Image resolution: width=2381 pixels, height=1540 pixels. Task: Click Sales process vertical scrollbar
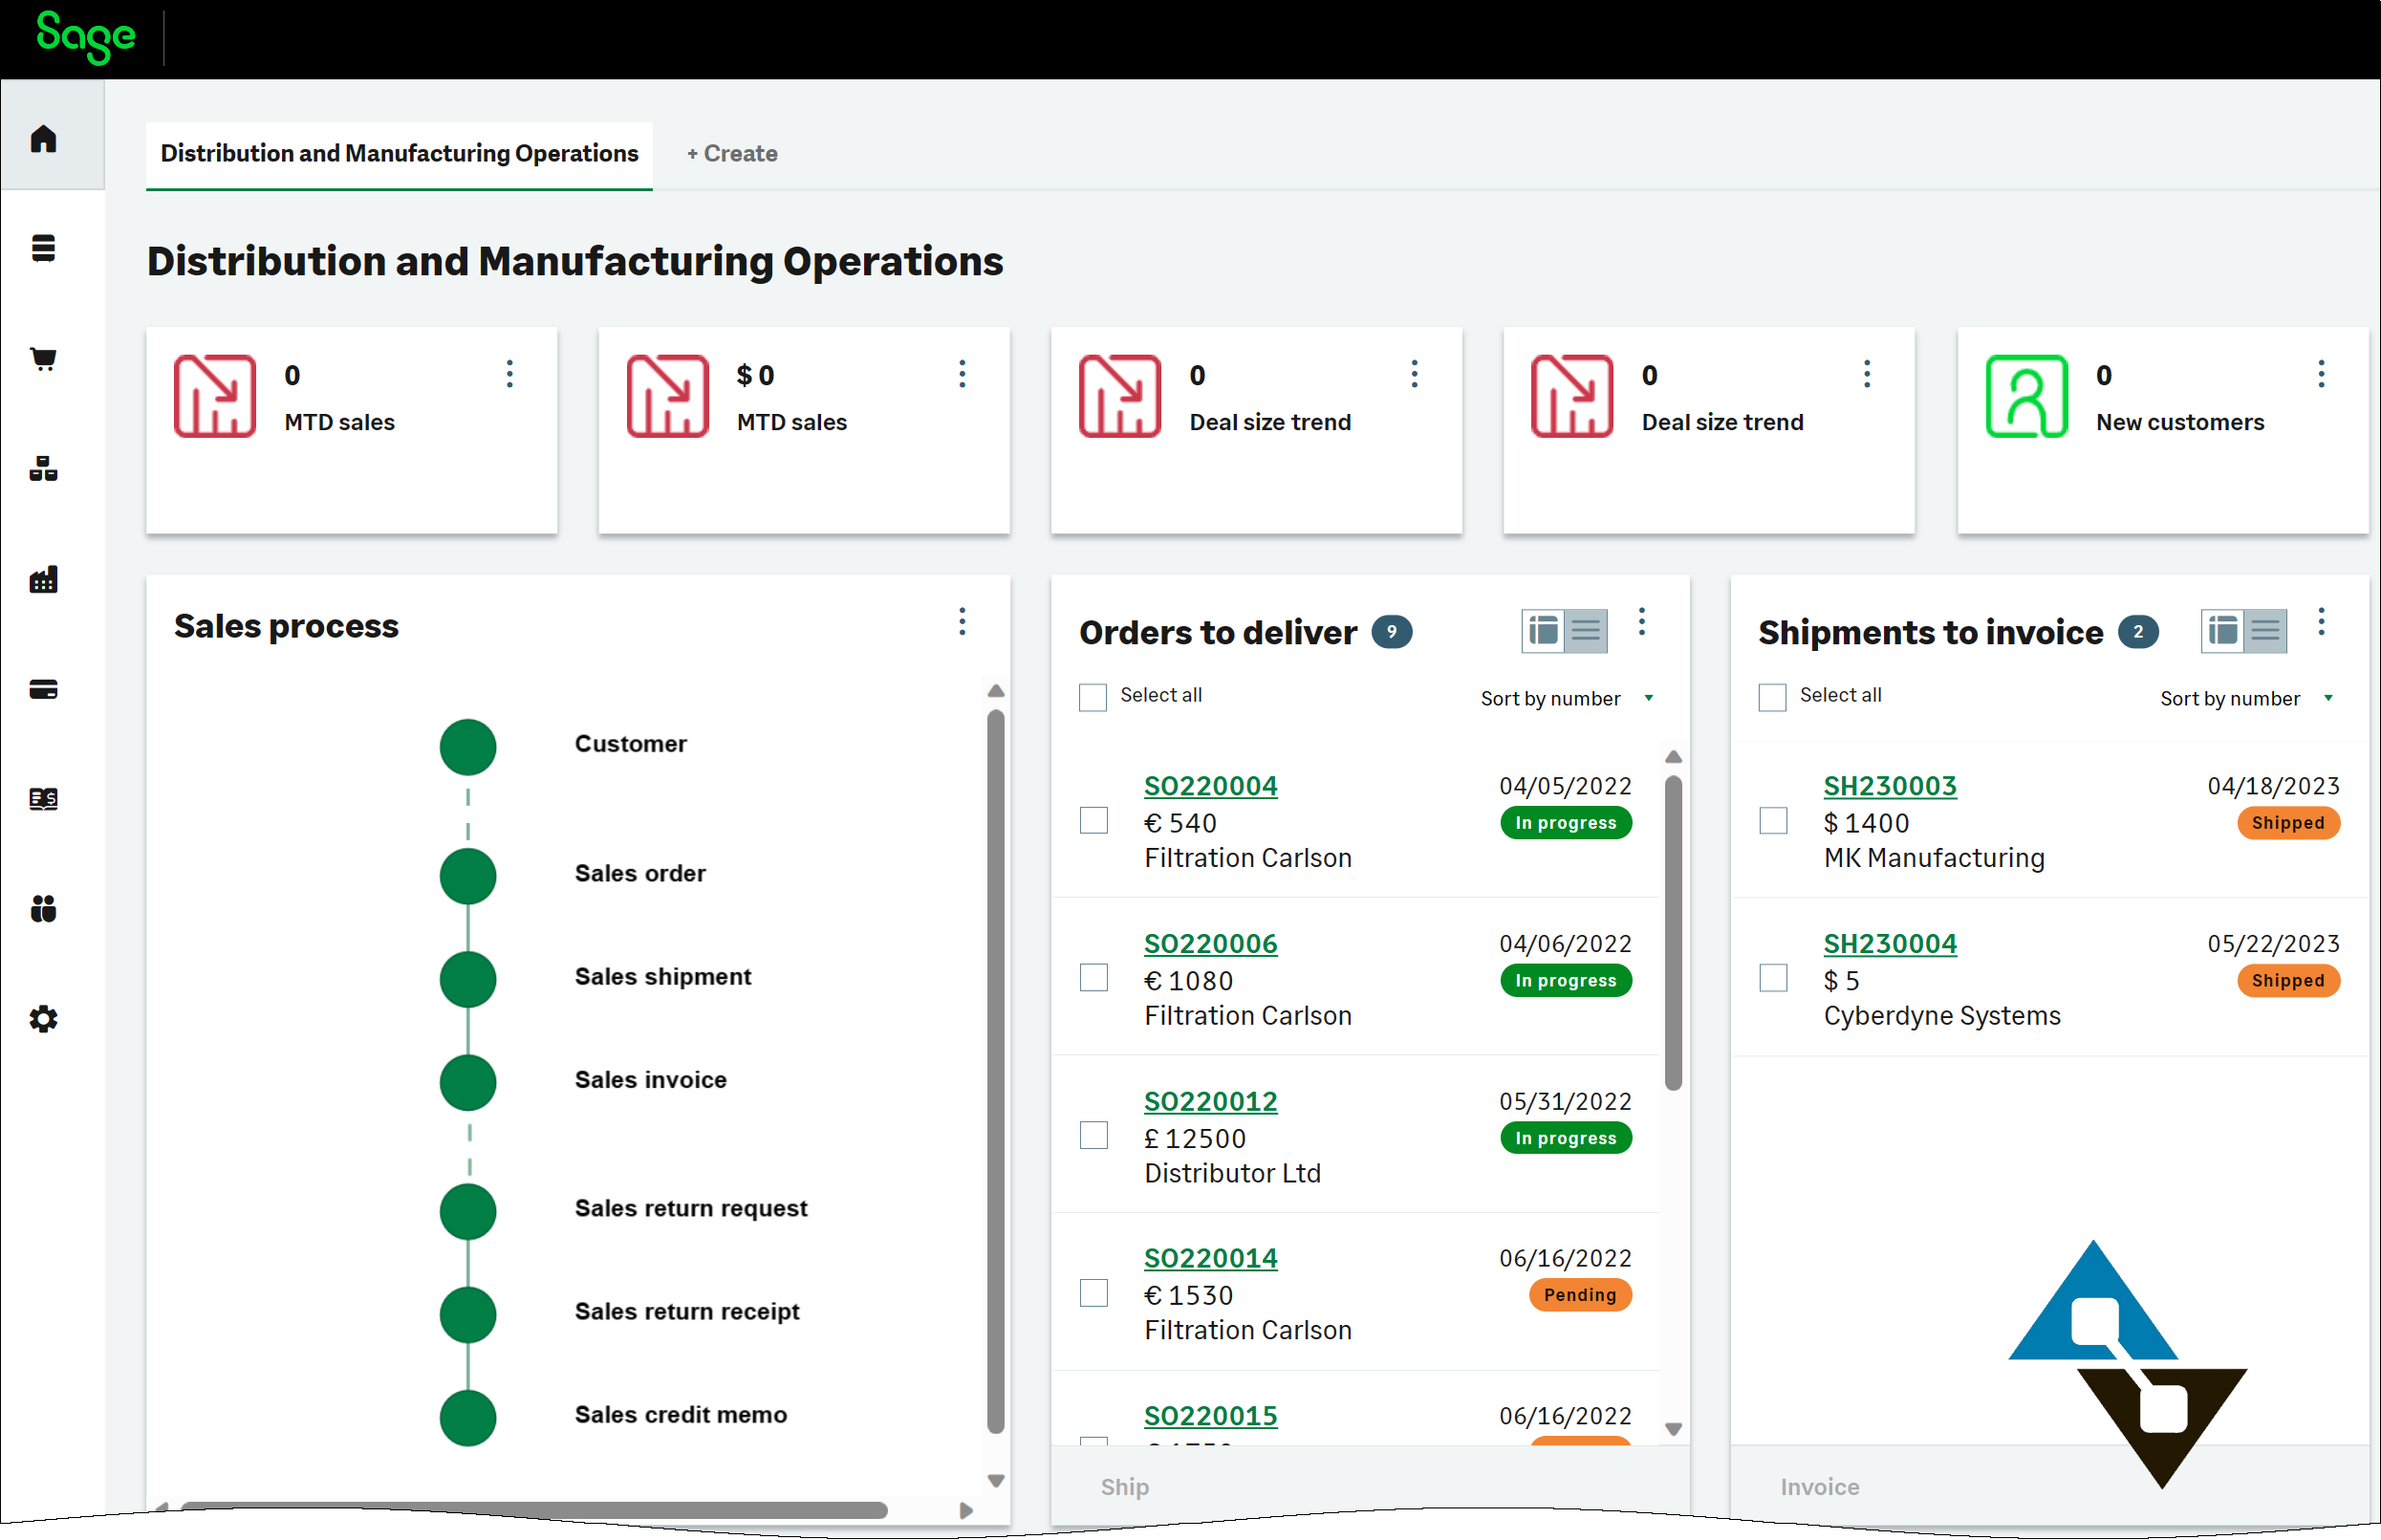pyautogui.click(x=995, y=1072)
